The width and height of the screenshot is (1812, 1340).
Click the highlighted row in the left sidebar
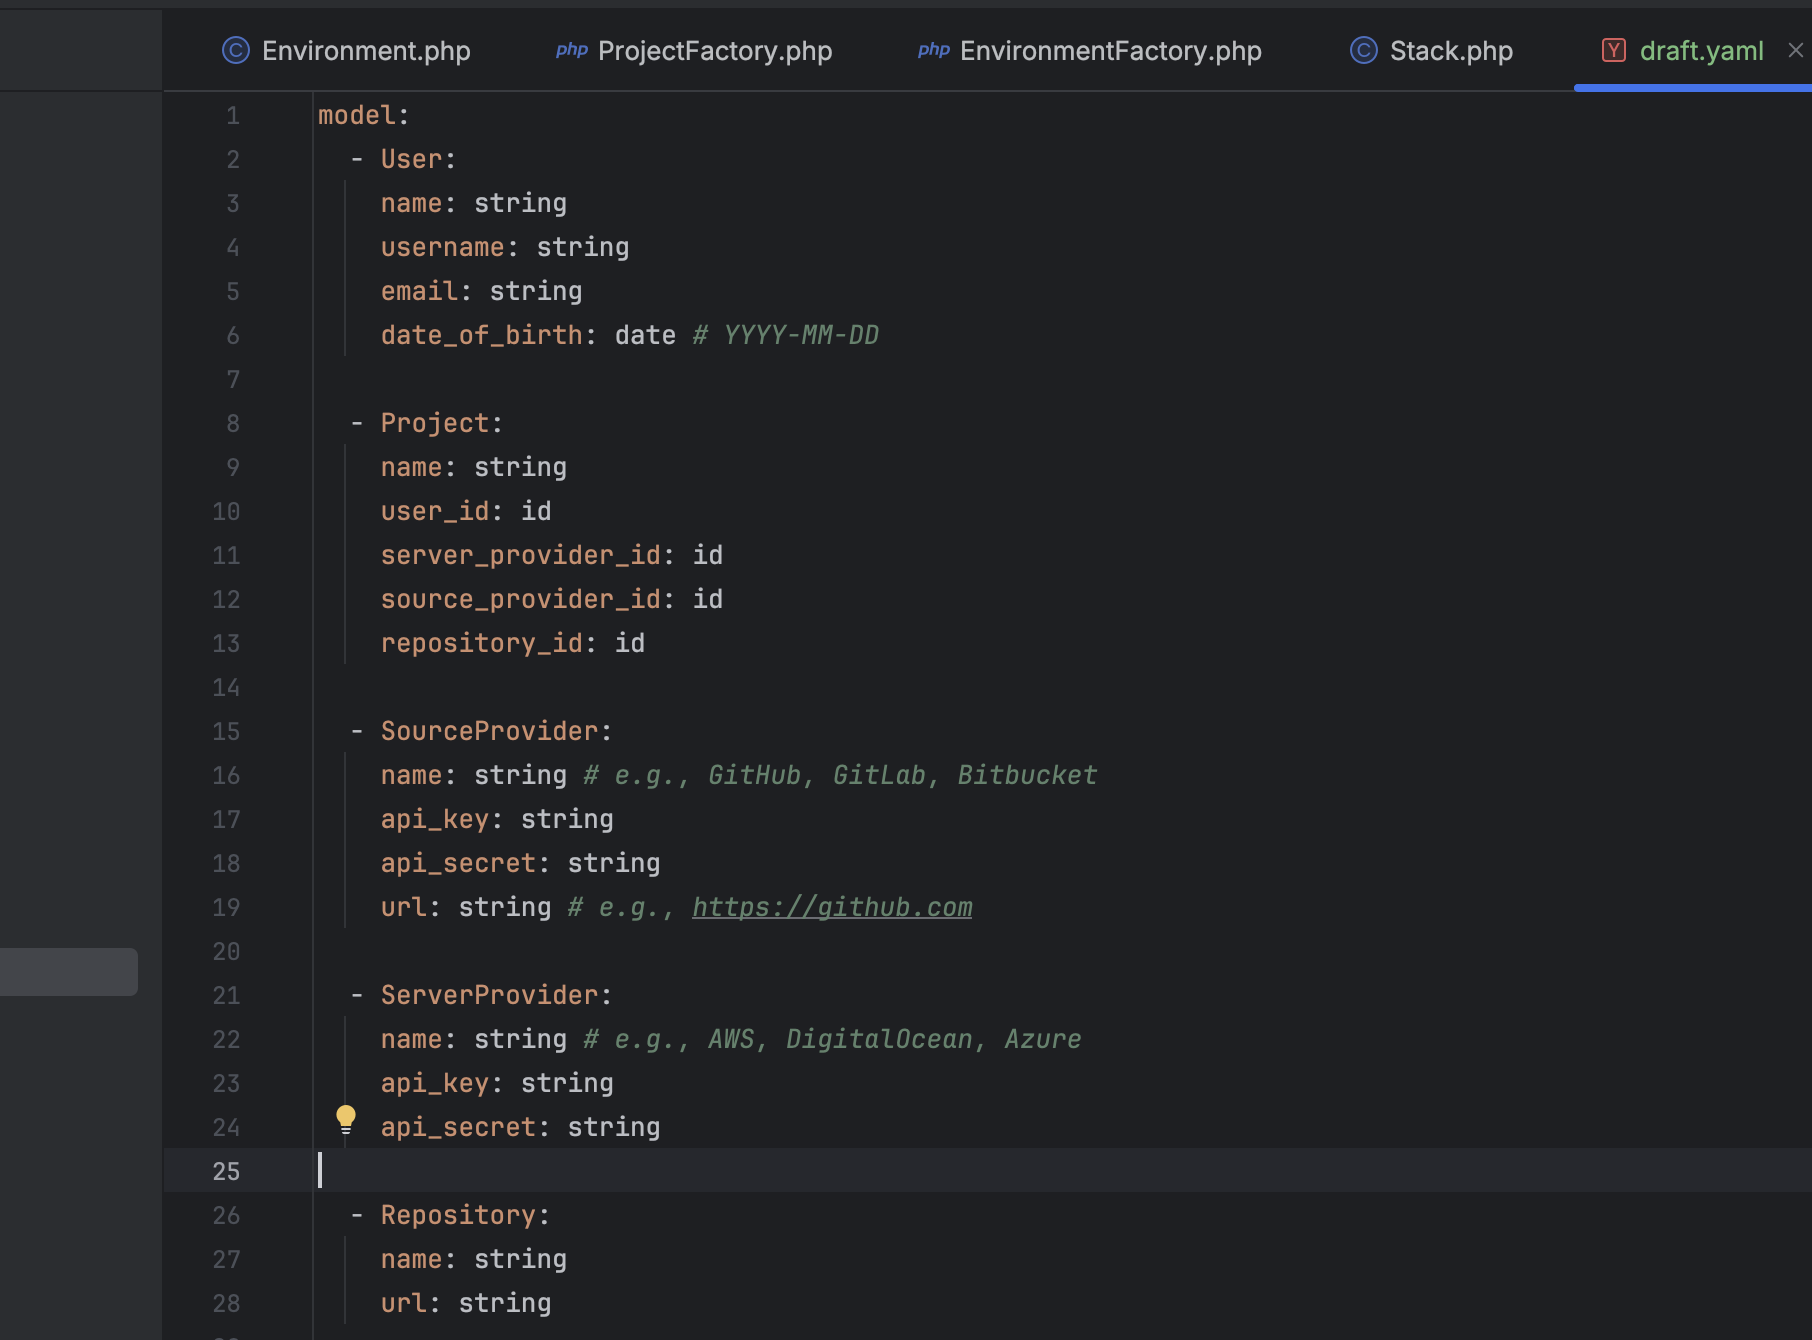pyautogui.click(x=69, y=972)
